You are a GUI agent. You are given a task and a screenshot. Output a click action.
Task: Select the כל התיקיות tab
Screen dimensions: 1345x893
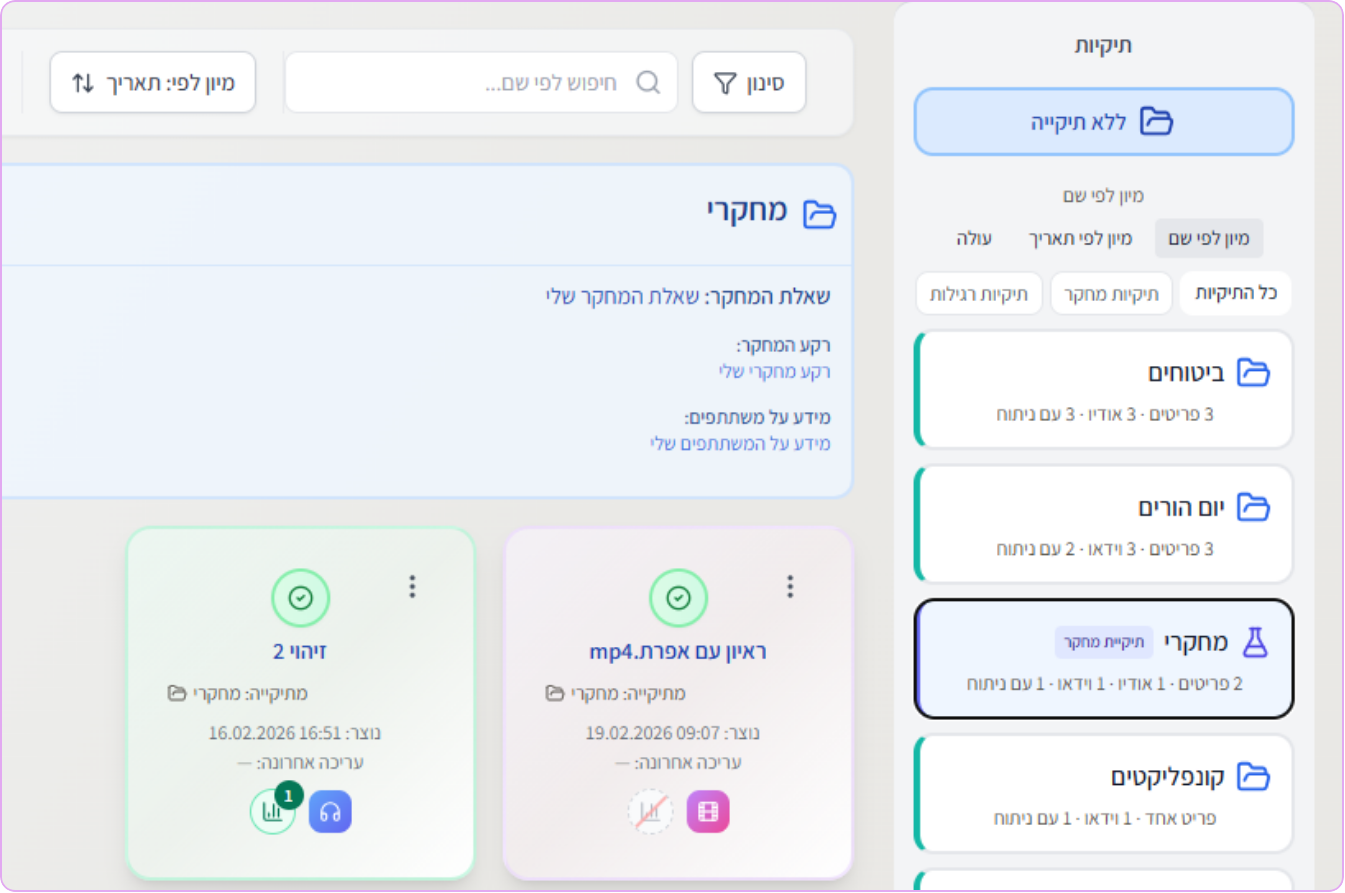[1236, 293]
